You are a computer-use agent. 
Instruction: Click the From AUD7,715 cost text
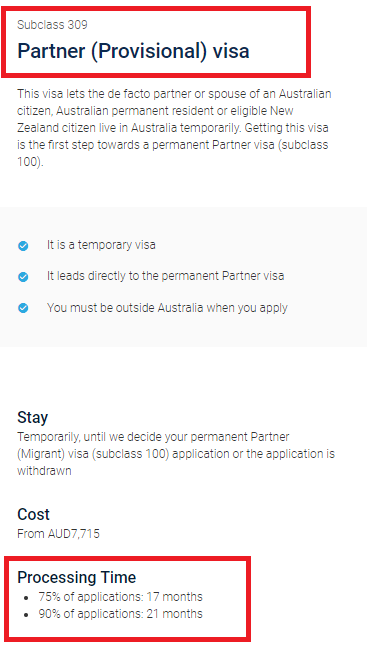(x=58, y=534)
